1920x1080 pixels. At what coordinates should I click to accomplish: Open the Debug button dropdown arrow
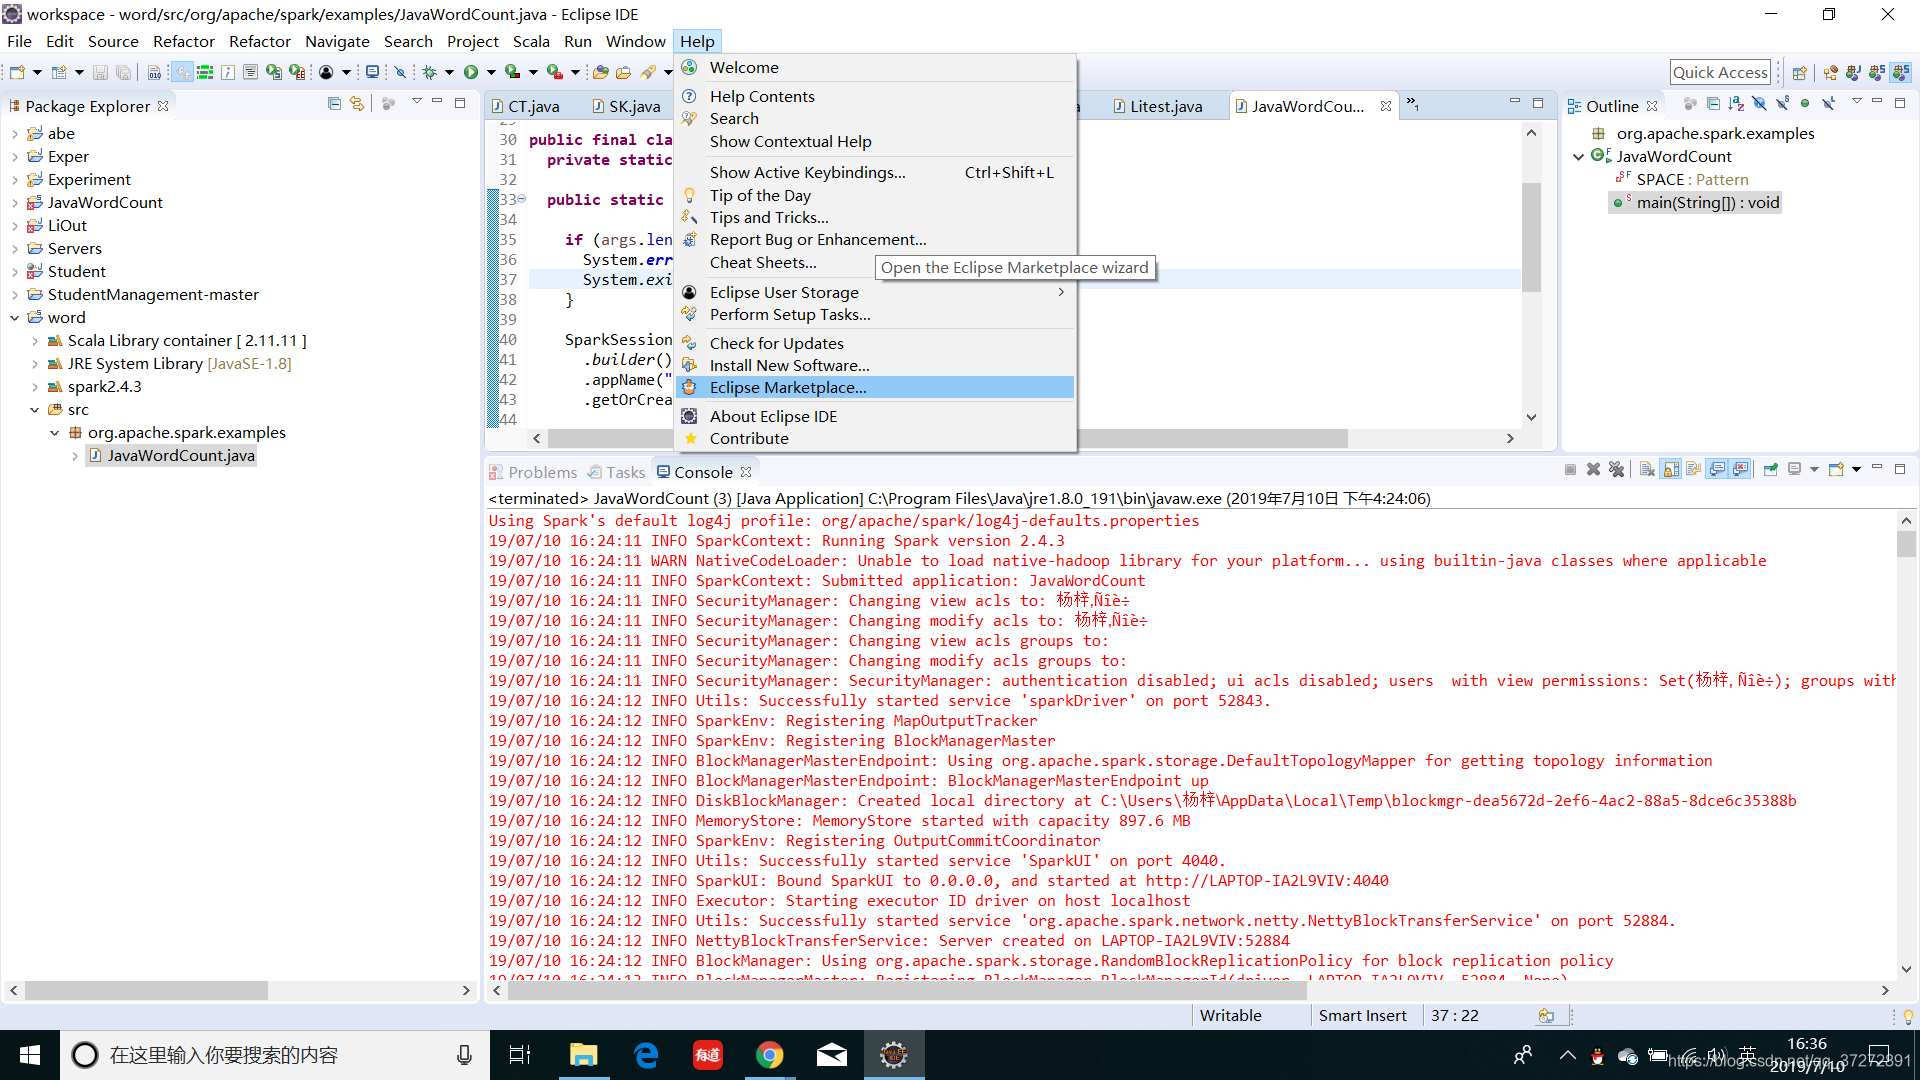tap(449, 72)
